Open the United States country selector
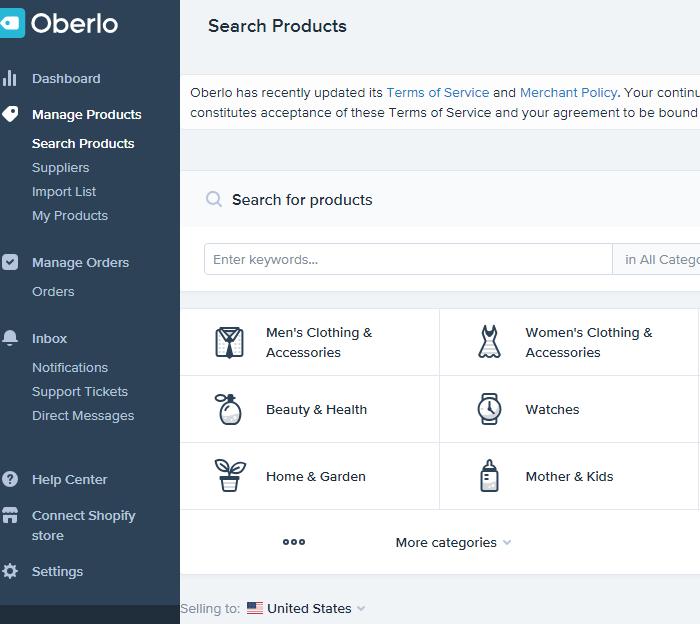The width and height of the screenshot is (700, 624). coord(308,608)
